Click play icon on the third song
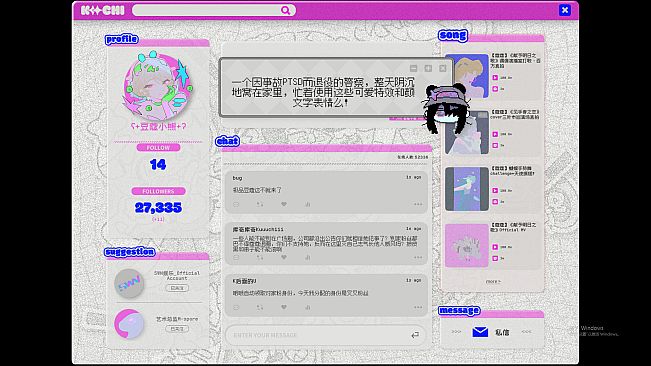Viewport: 651px width, 366px height. click(495, 190)
